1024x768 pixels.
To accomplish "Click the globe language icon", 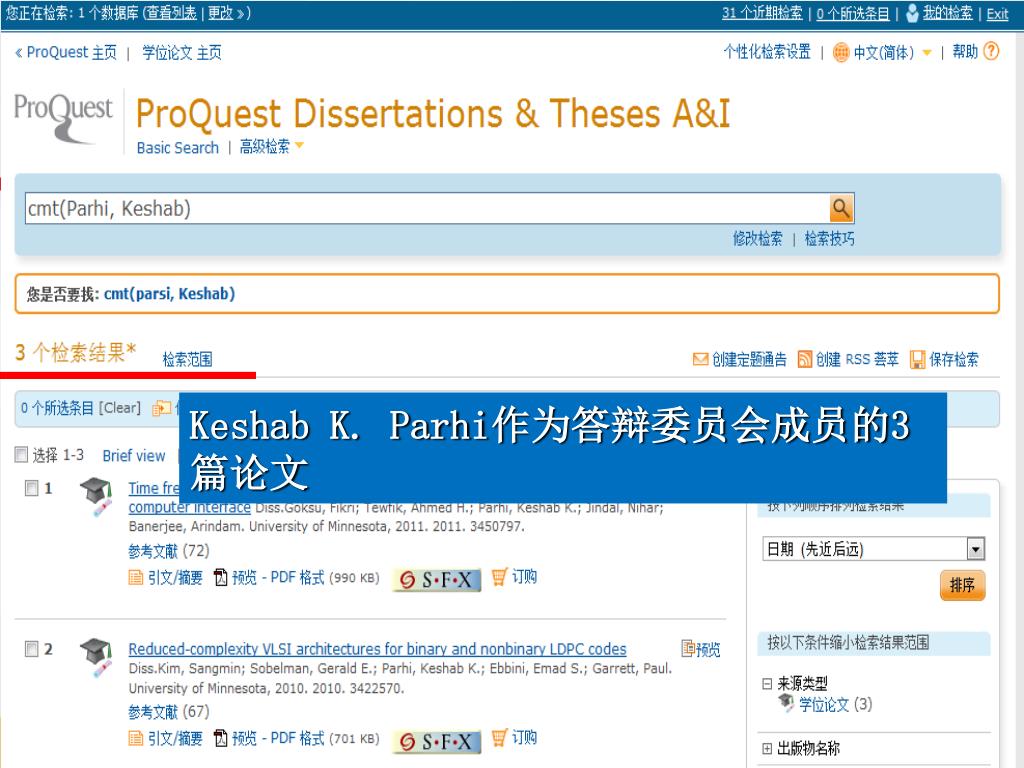I will tap(841, 52).
